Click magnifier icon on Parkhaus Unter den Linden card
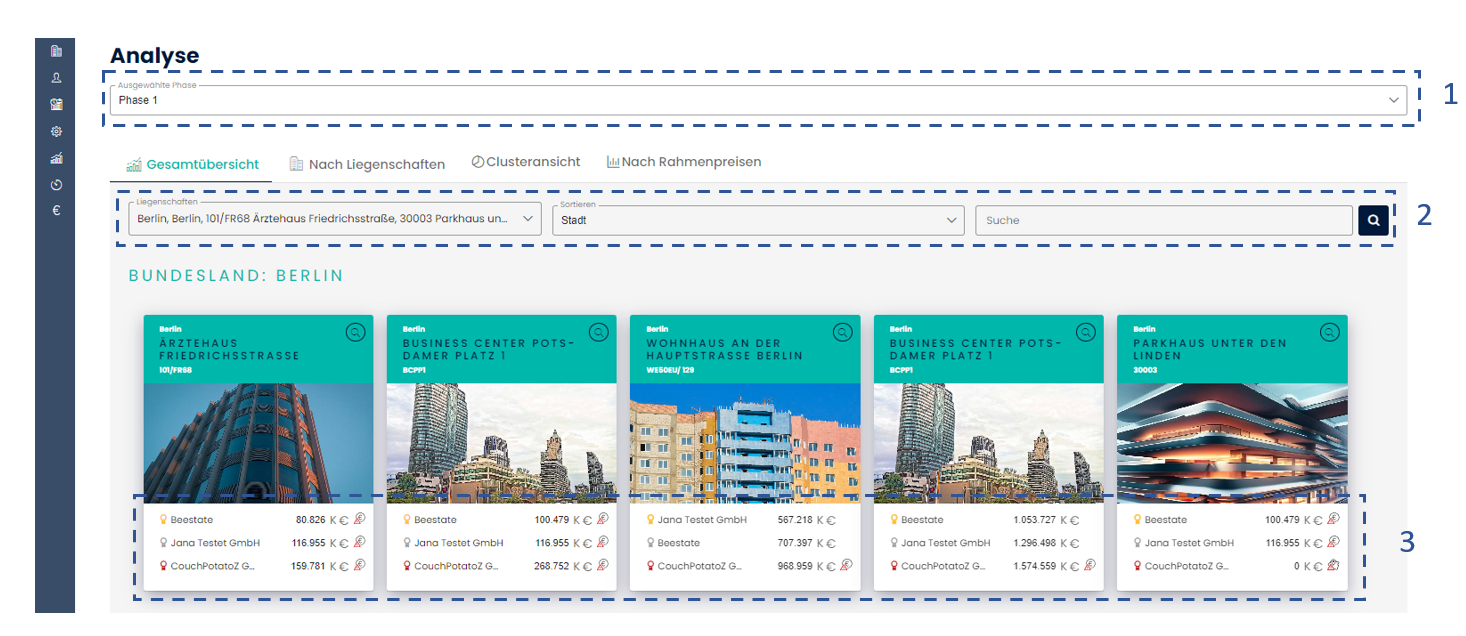The width and height of the screenshot is (1466, 636). coord(1328,333)
